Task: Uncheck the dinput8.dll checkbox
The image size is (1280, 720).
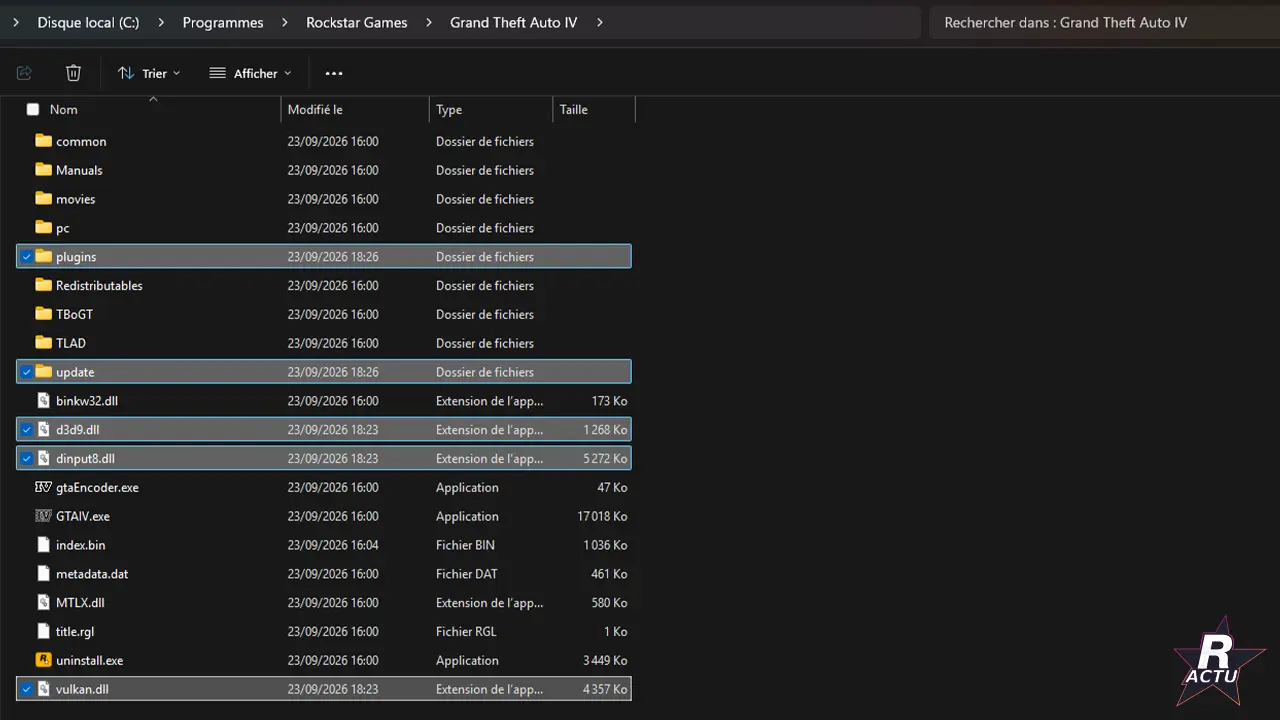Action: coord(27,459)
